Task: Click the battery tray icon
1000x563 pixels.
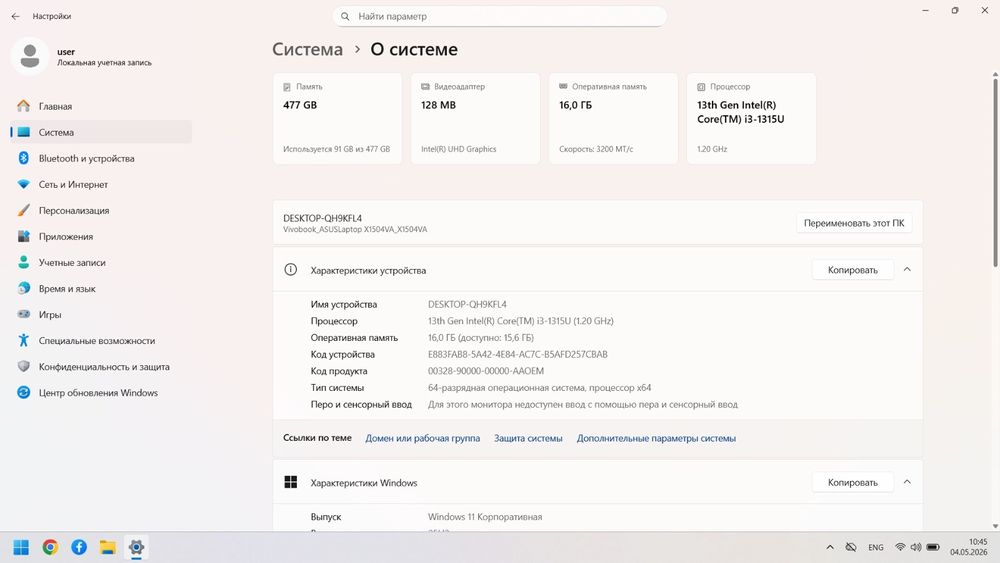Action: pos(933,547)
